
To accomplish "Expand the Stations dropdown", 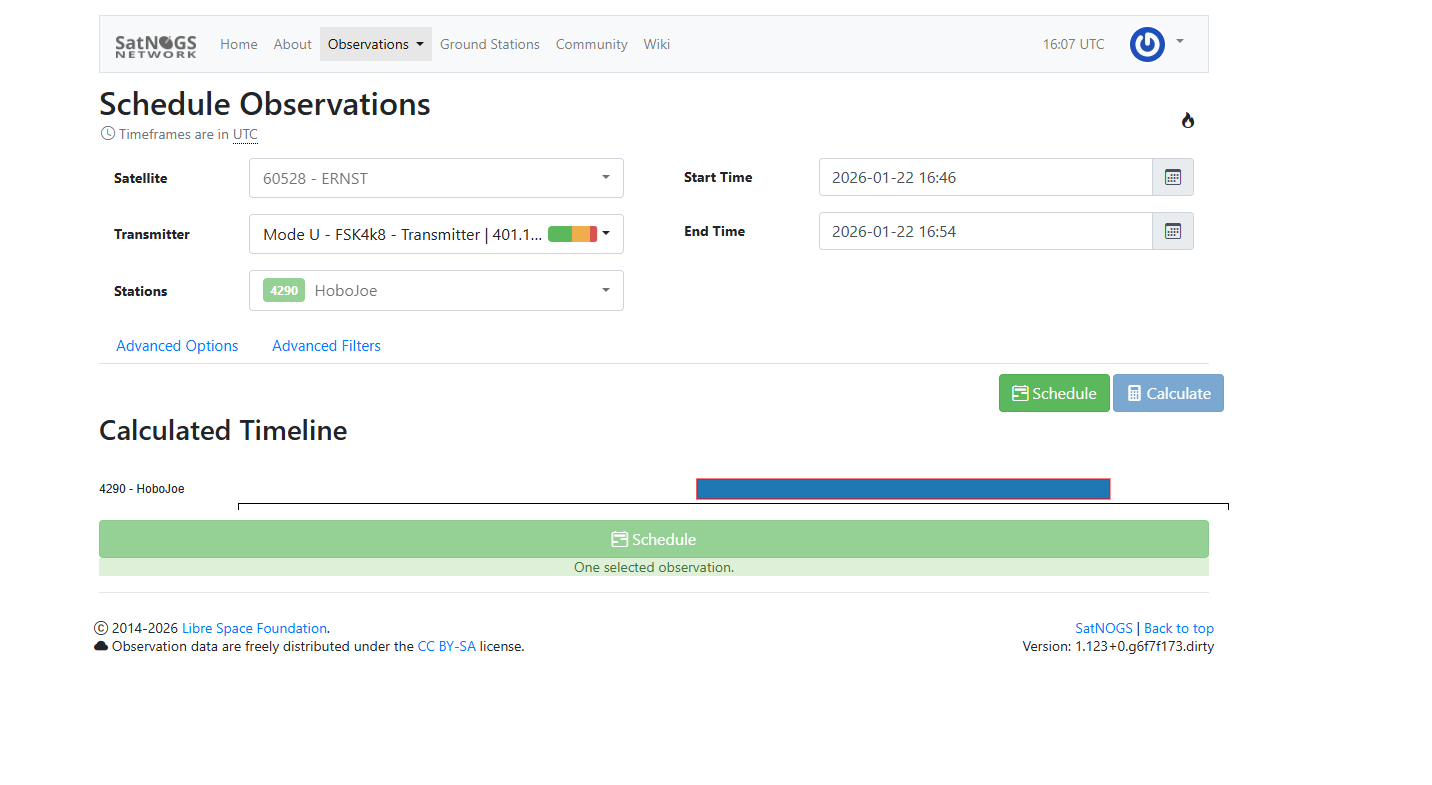I will point(436,291).
